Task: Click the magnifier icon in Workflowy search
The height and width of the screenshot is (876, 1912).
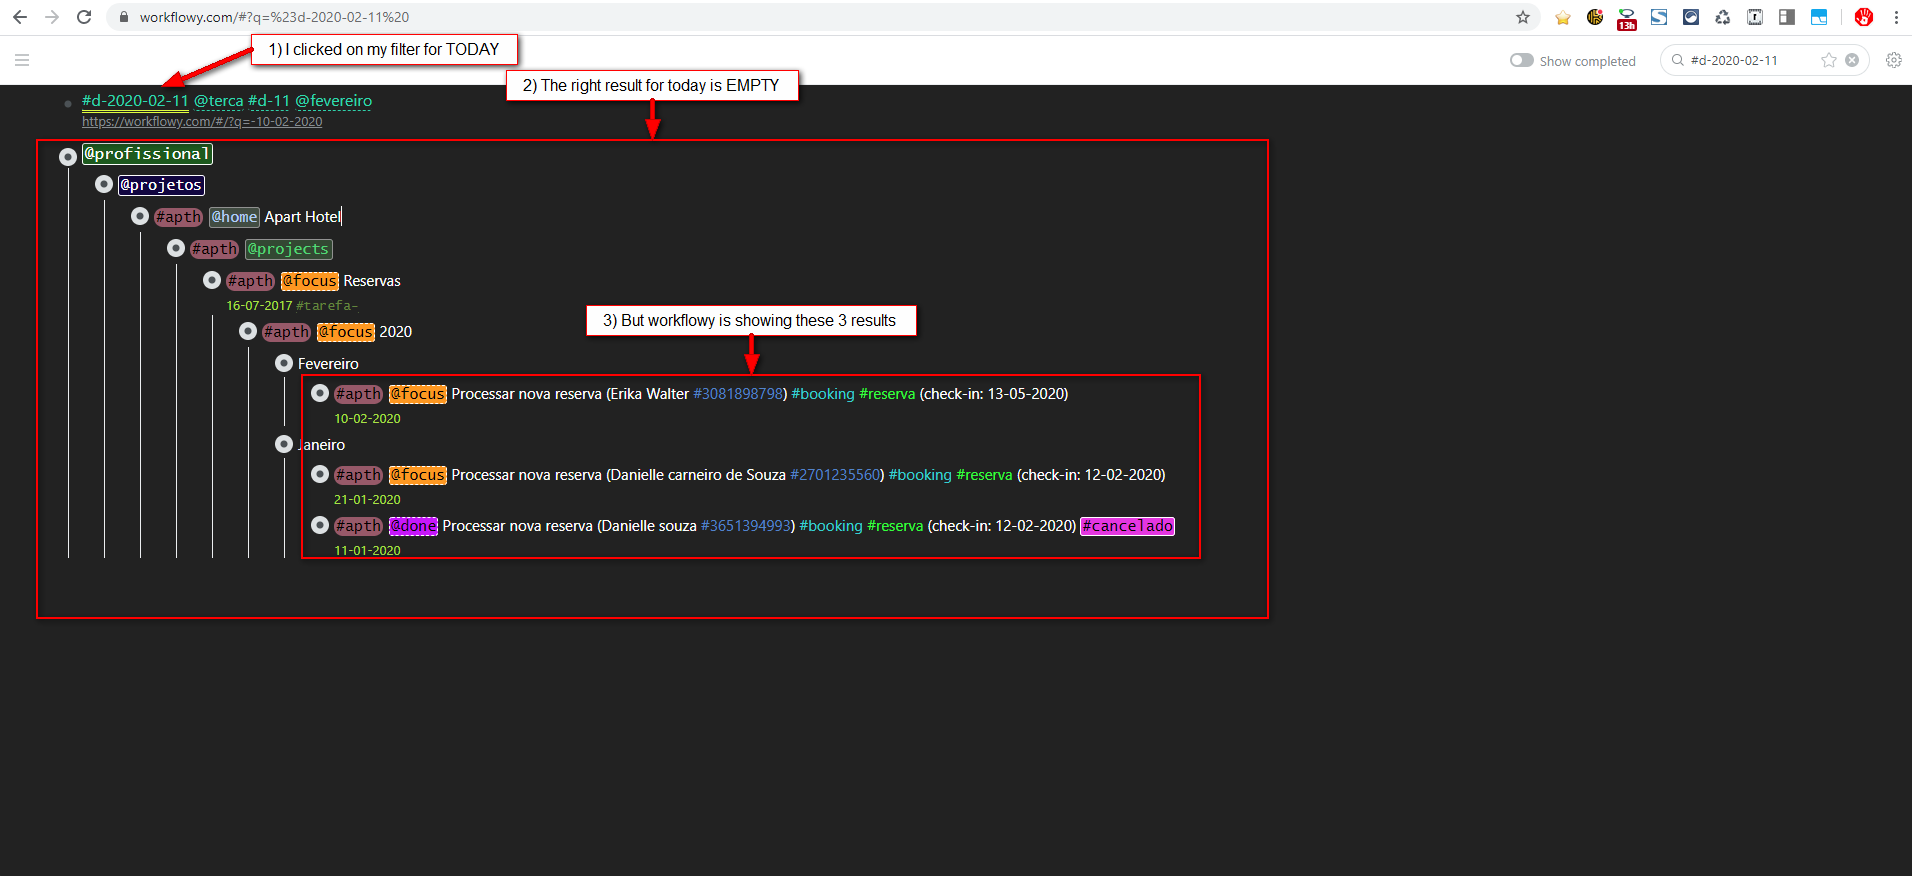Action: pyautogui.click(x=1678, y=60)
